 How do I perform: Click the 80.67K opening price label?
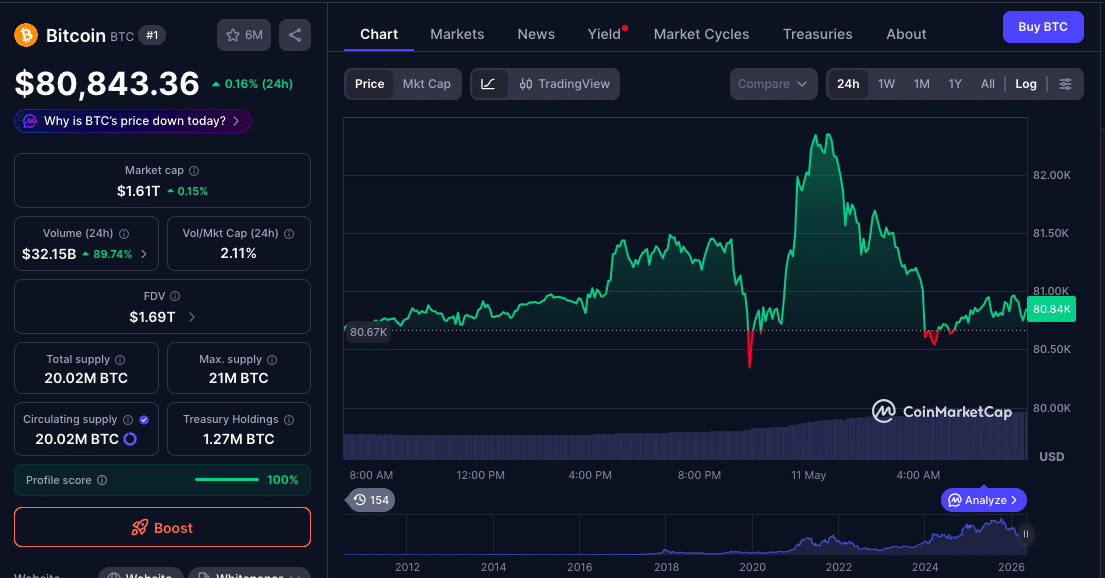369,332
